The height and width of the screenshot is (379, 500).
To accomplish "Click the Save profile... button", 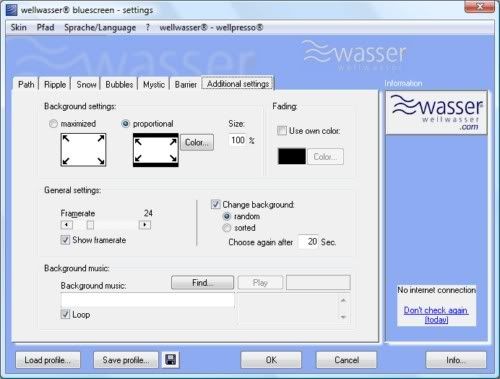I will (x=126, y=360).
